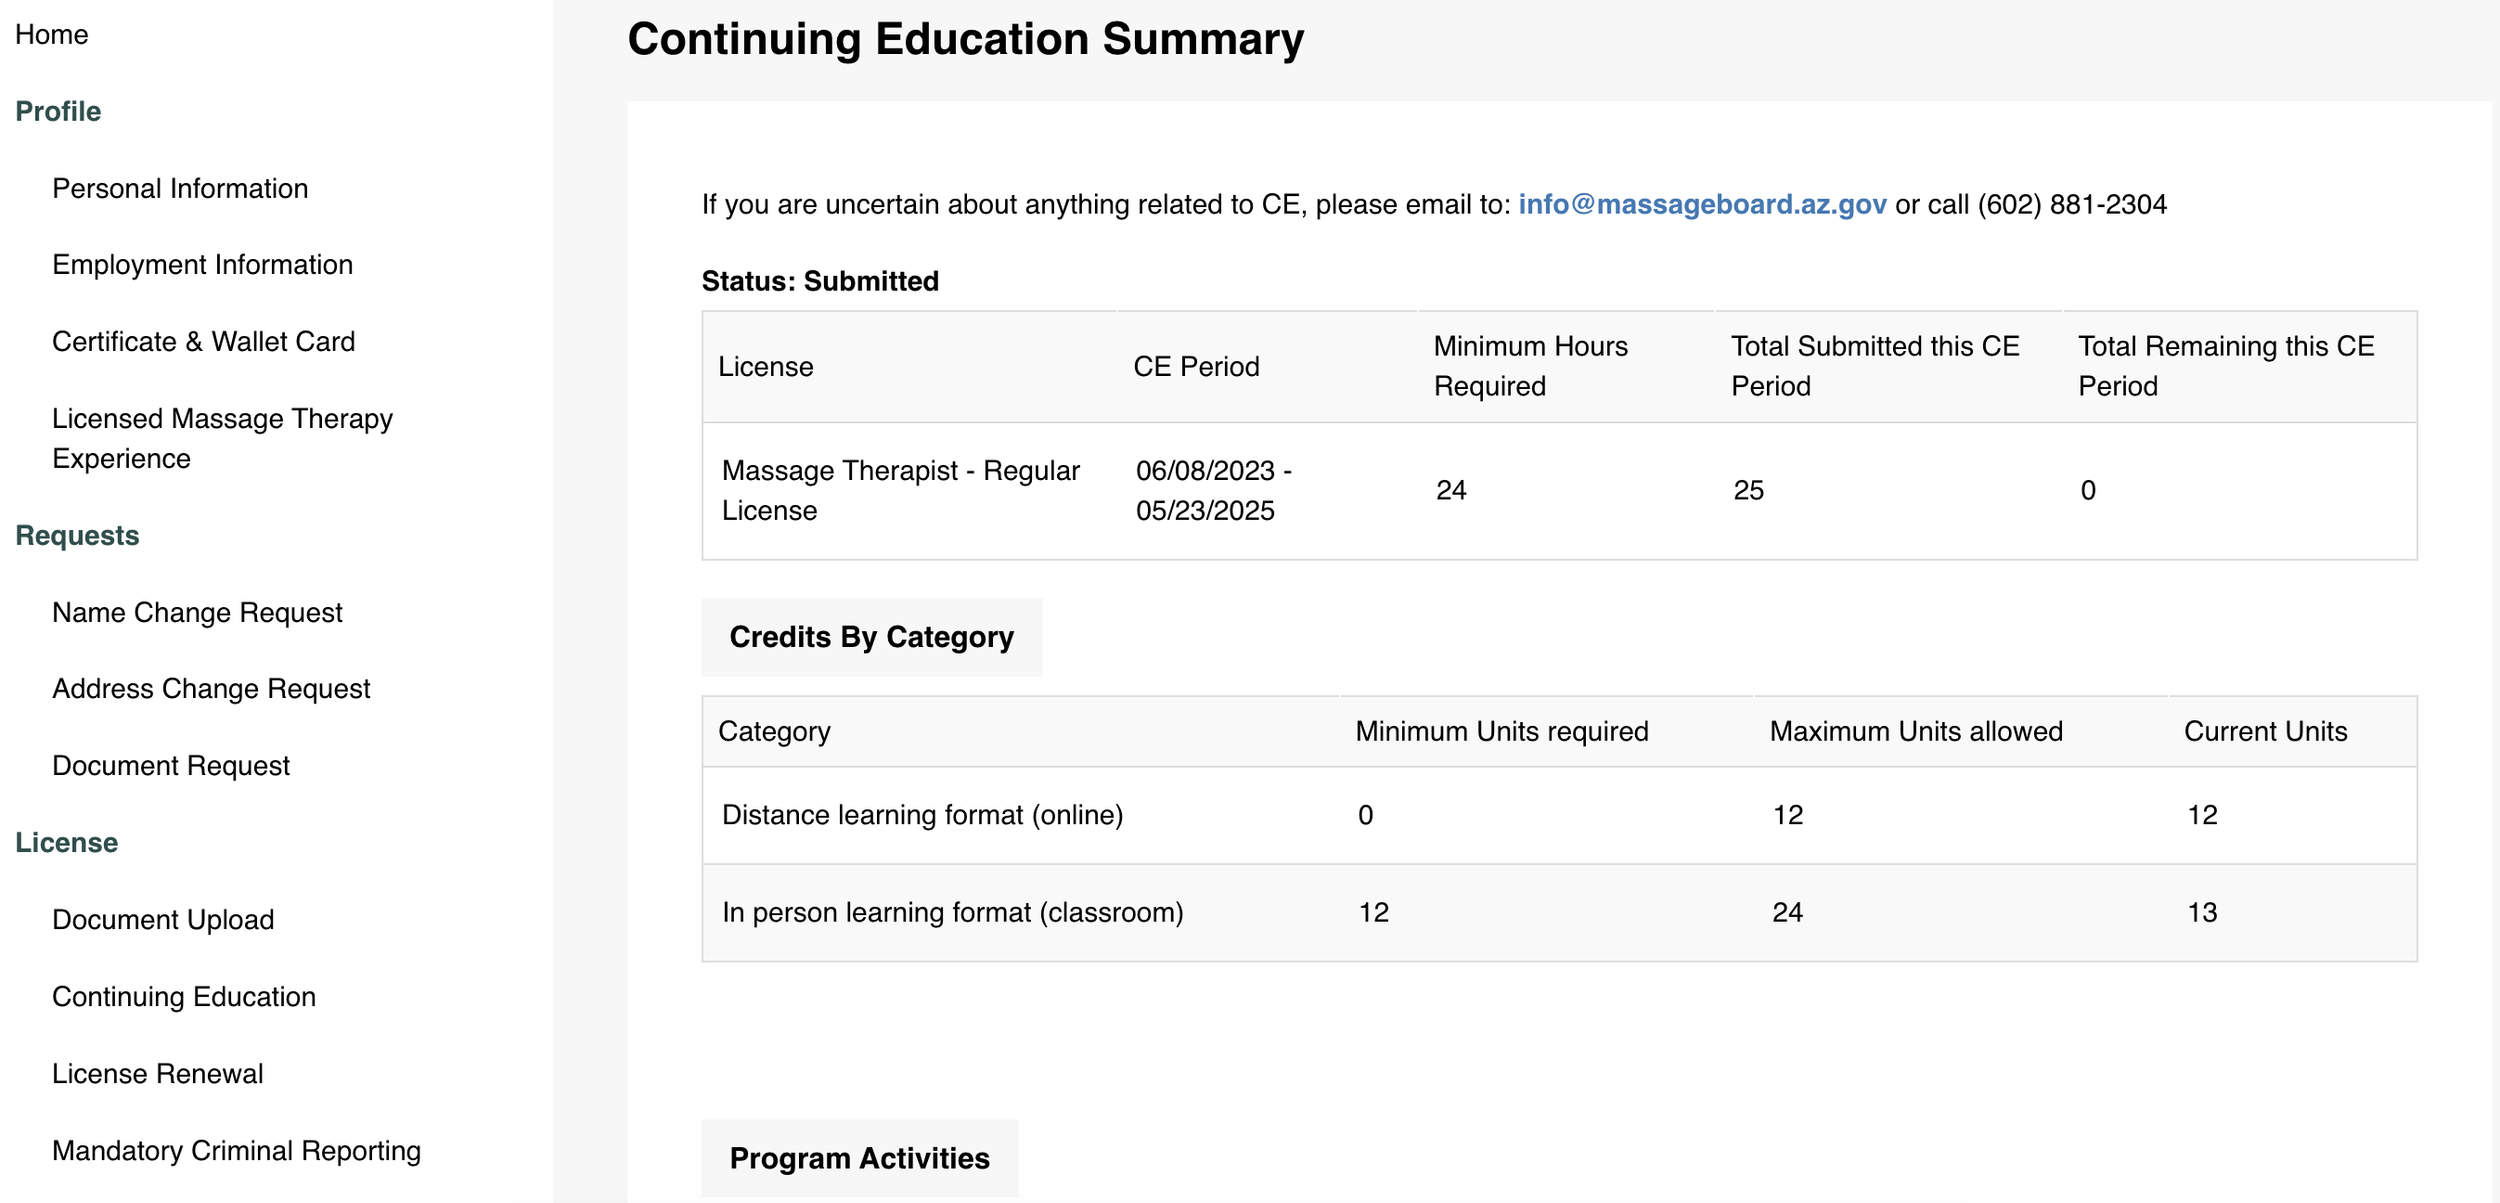
Task: Open Document Upload page
Action: point(163,920)
